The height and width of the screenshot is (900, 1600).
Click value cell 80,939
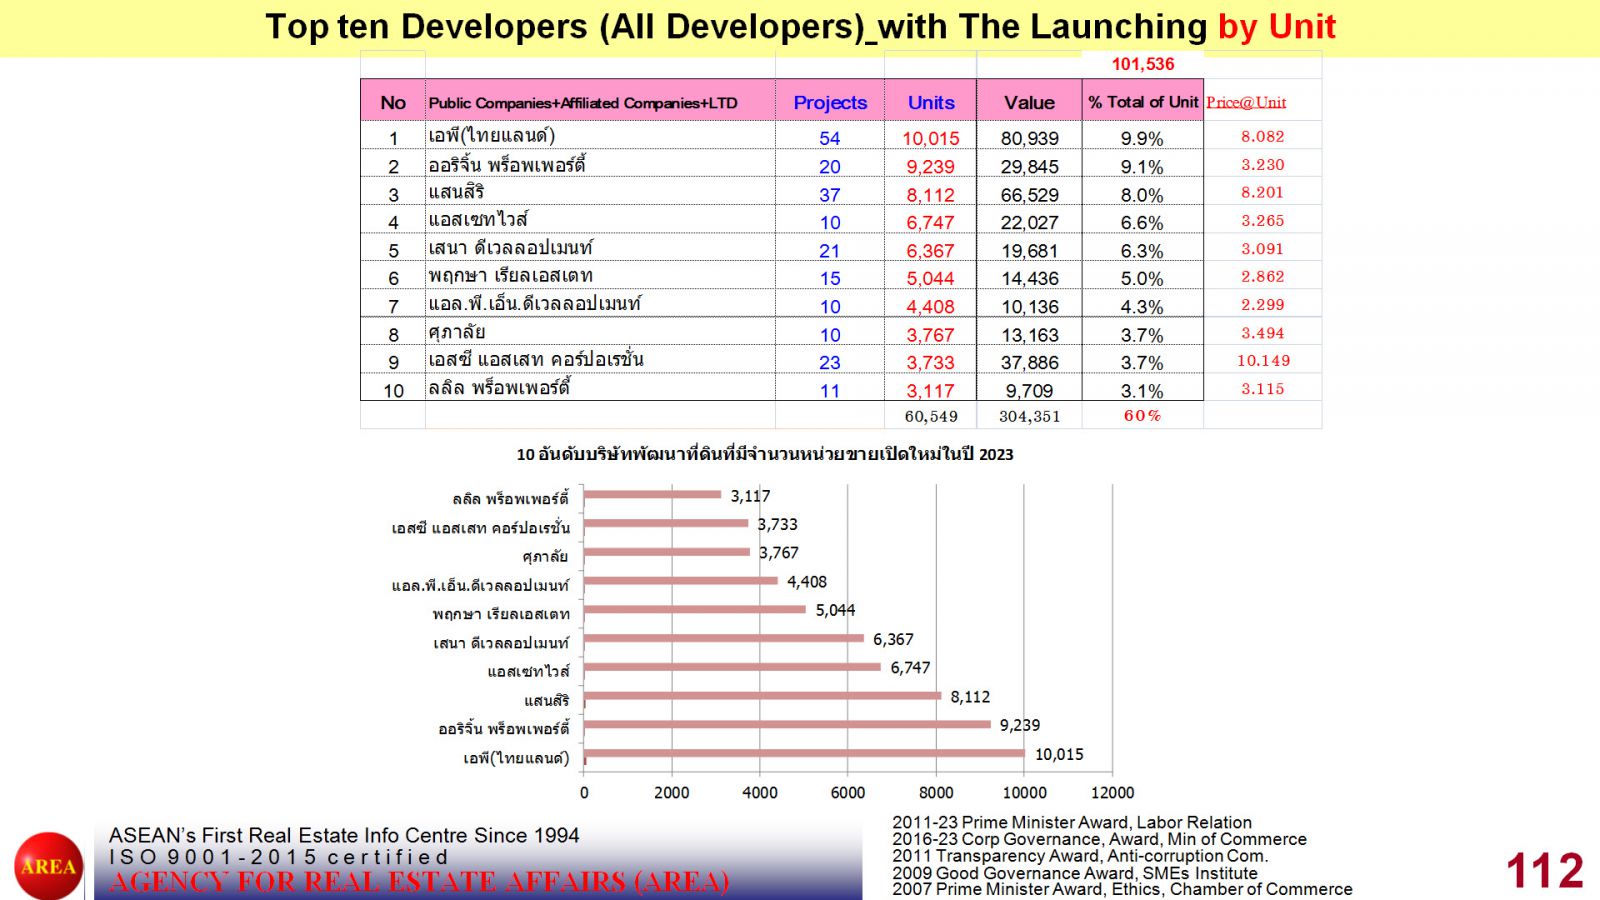(x=1030, y=138)
